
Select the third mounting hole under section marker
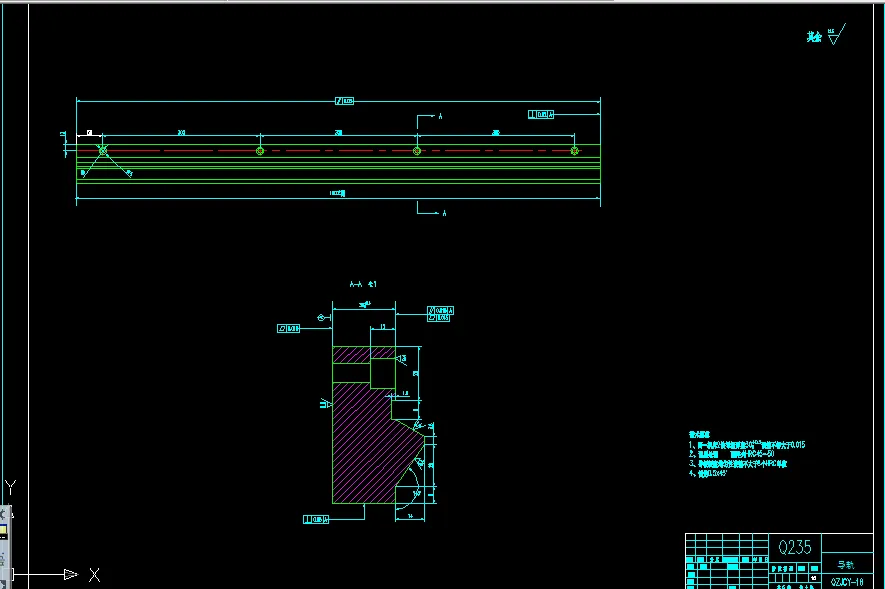click(417, 151)
